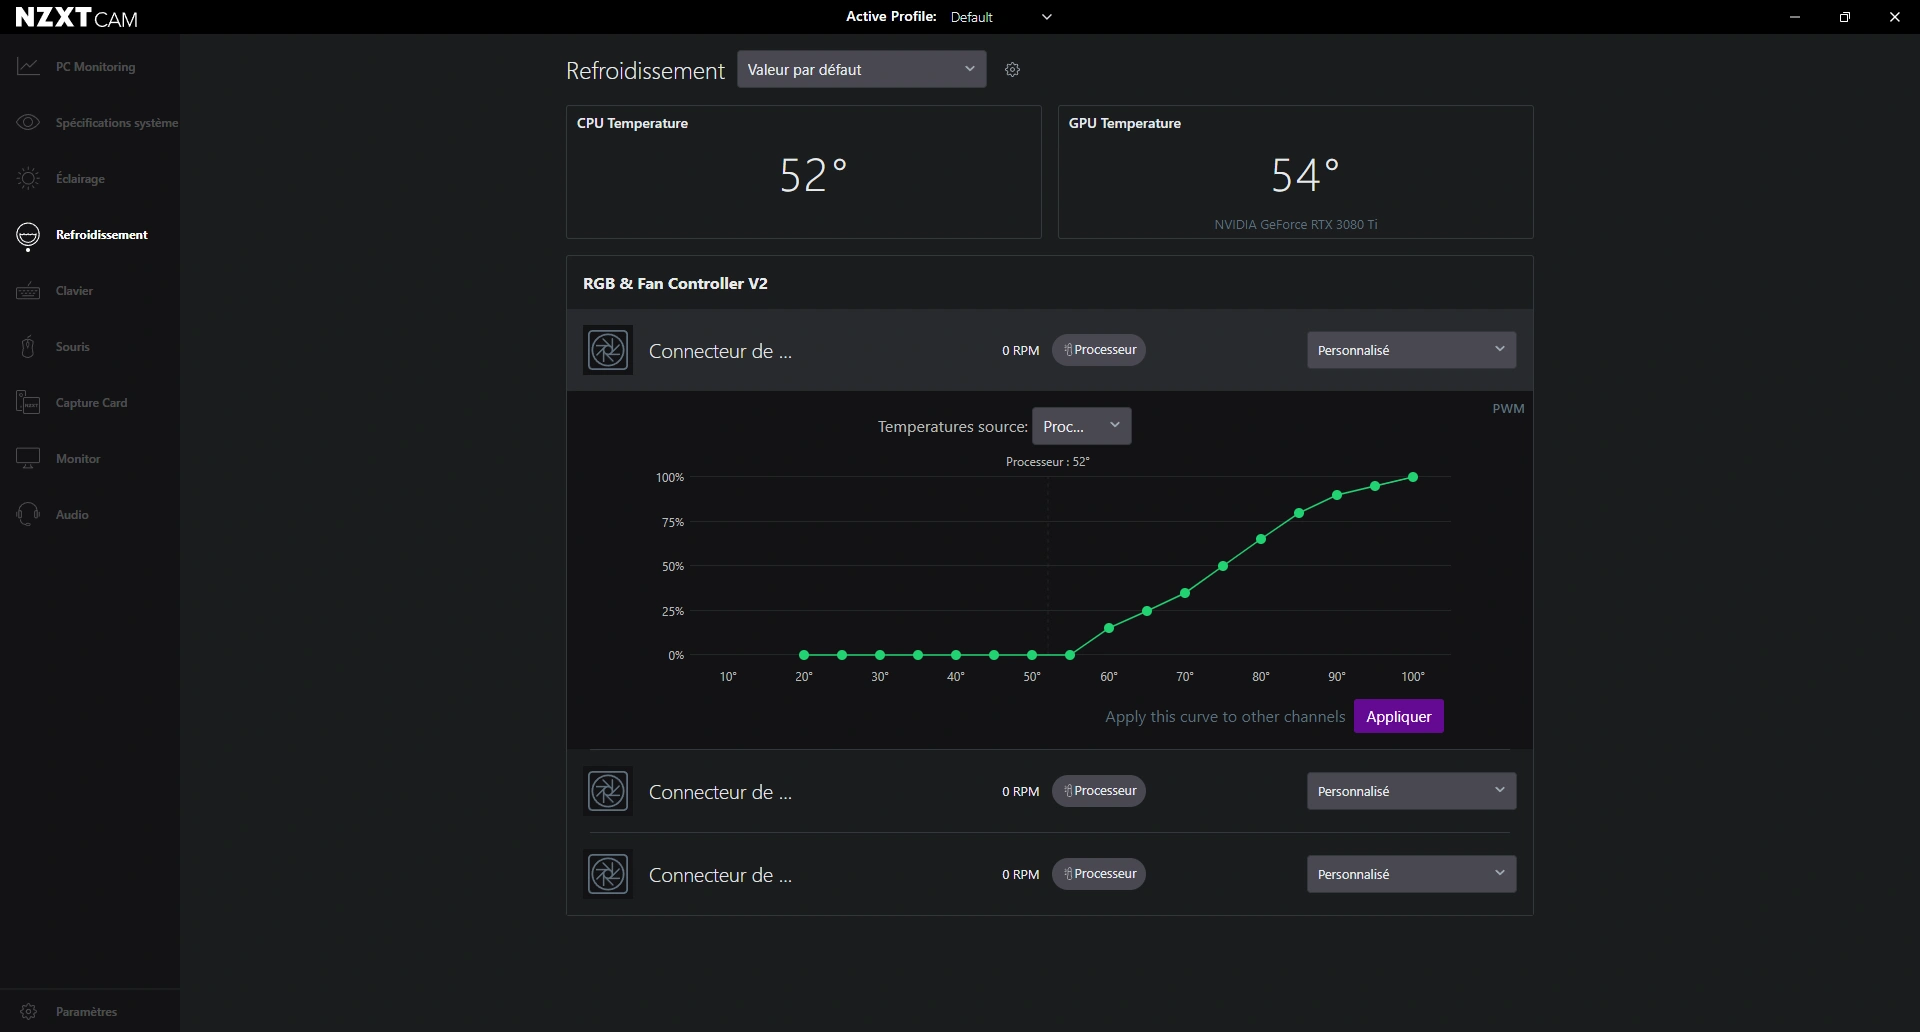1920x1032 pixels.
Task: Open the Valeur par défaut profile dropdown
Action: click(x=861, y=69)
